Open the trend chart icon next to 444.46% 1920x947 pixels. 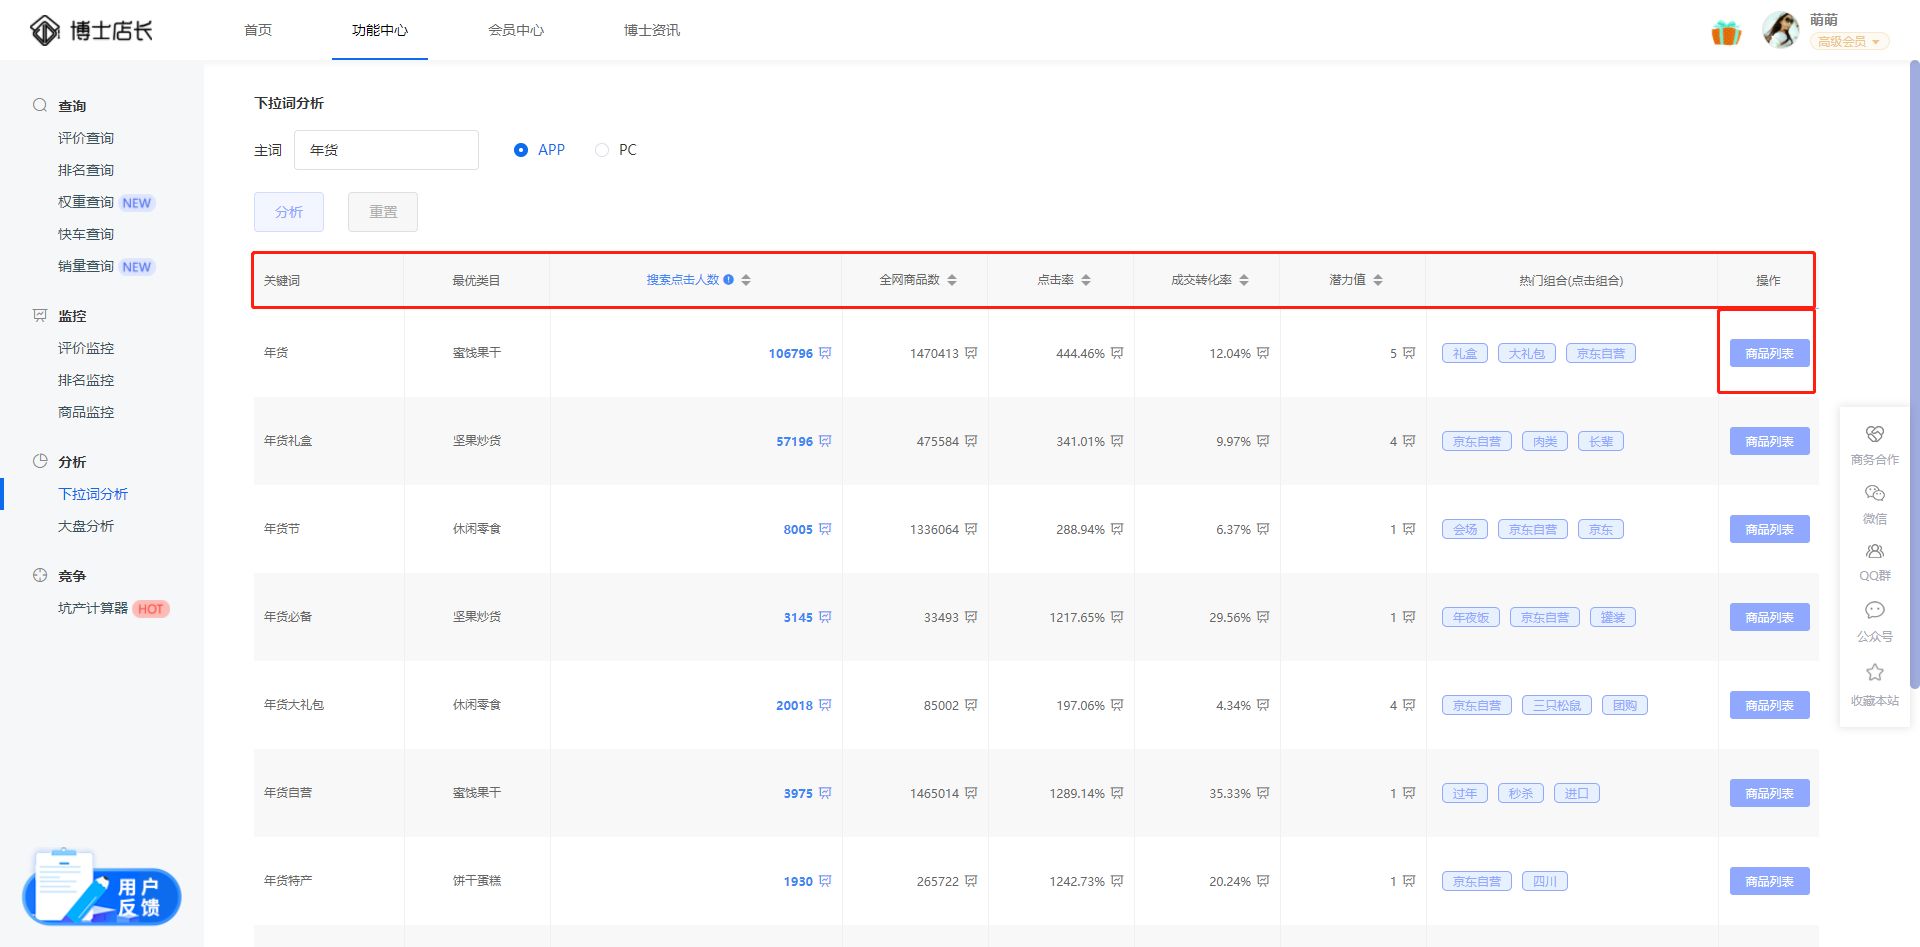click(x=1117, y=353)
